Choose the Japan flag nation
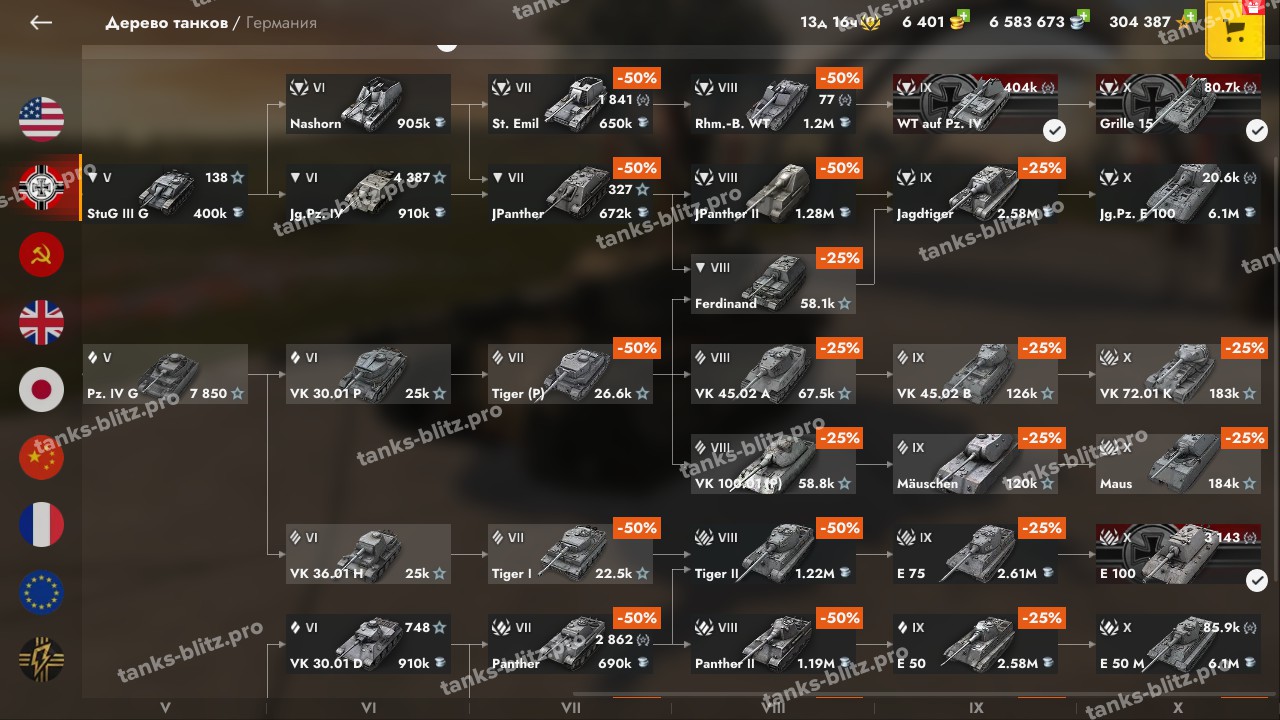The image size is (1280, 720). pos(41,390)
